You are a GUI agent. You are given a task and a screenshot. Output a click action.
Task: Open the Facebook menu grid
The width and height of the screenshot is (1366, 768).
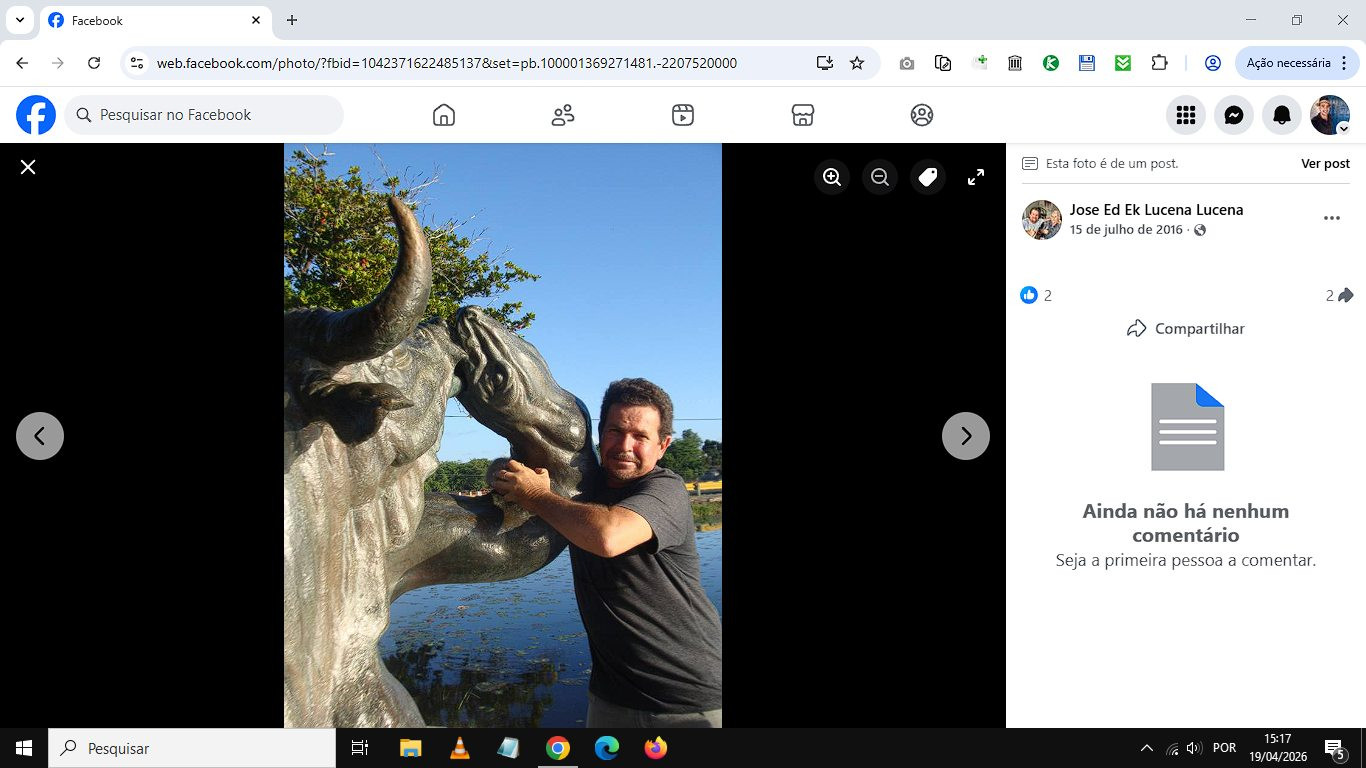pos(1186,115)
